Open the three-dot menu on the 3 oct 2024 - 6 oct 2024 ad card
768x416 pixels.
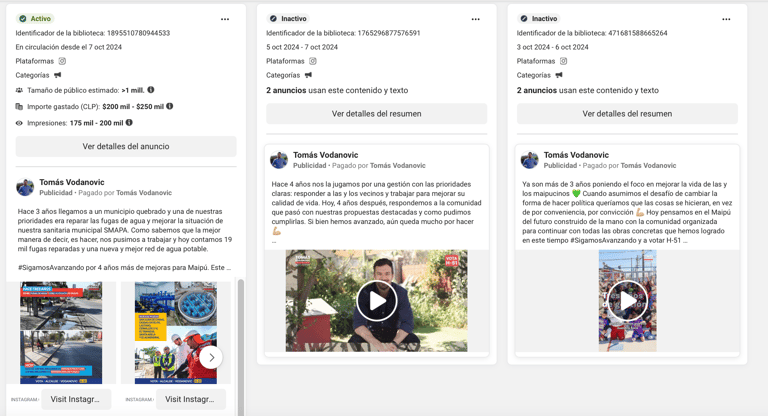tap(726, 19)
